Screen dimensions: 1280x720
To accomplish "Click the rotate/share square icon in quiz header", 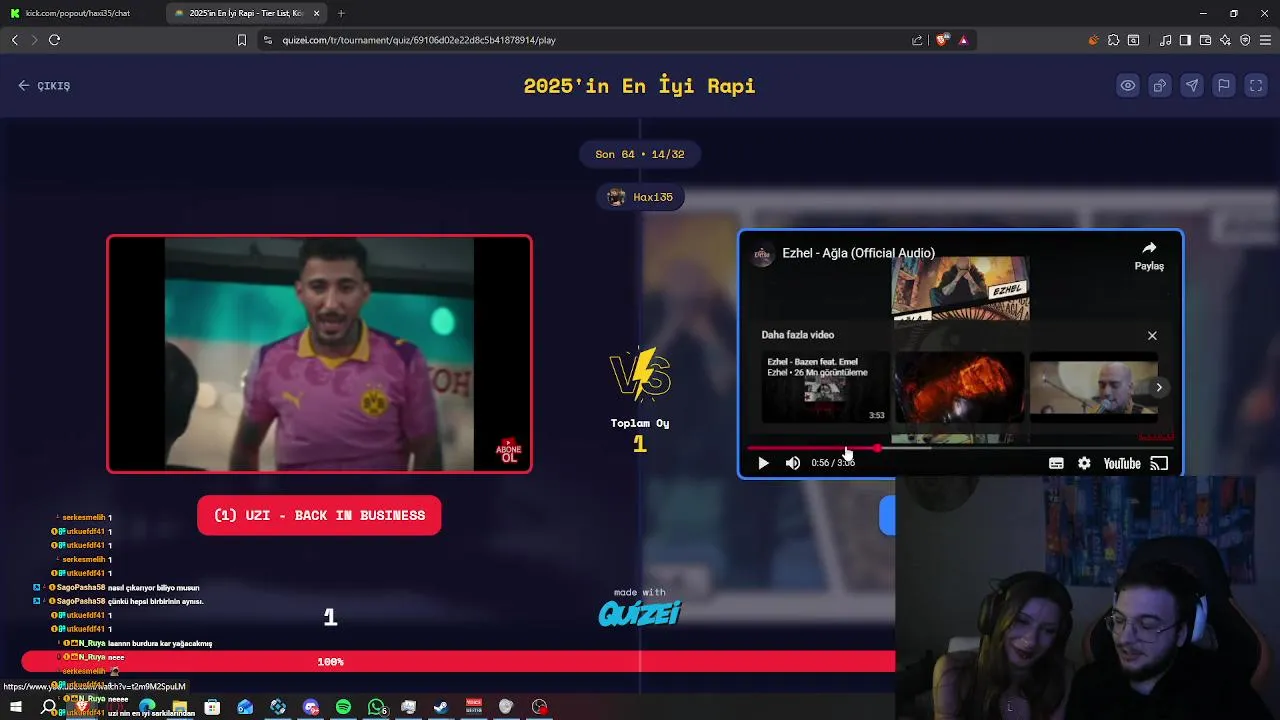I will point(1160,86).
